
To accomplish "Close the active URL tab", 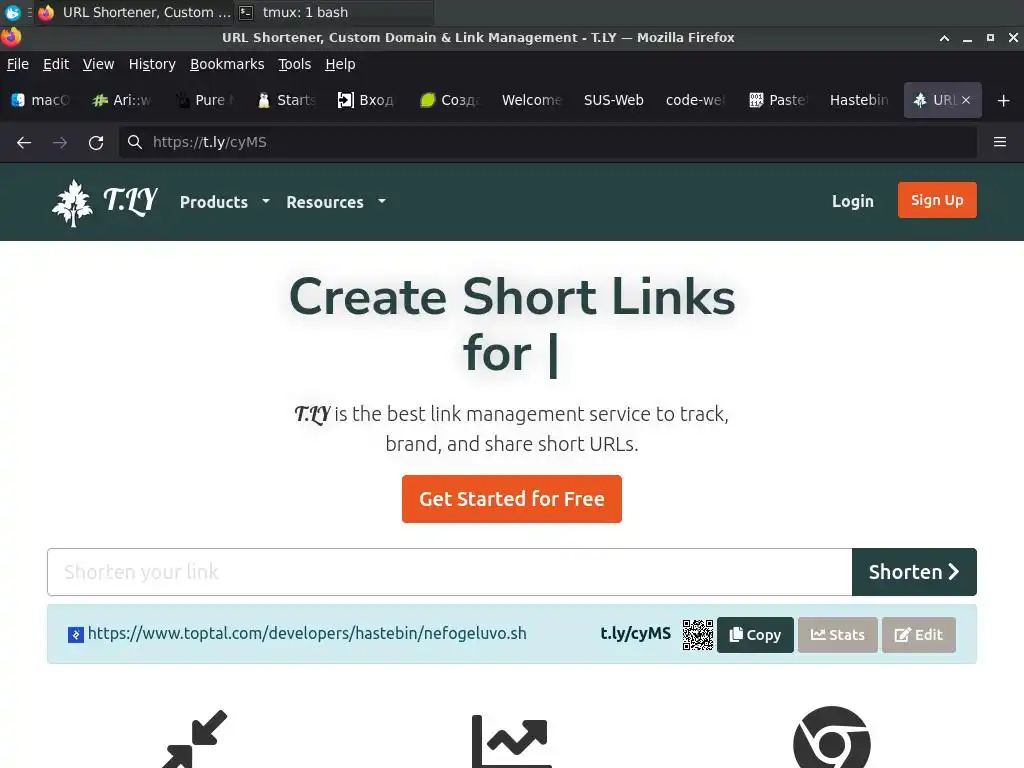I will (966, 100).
